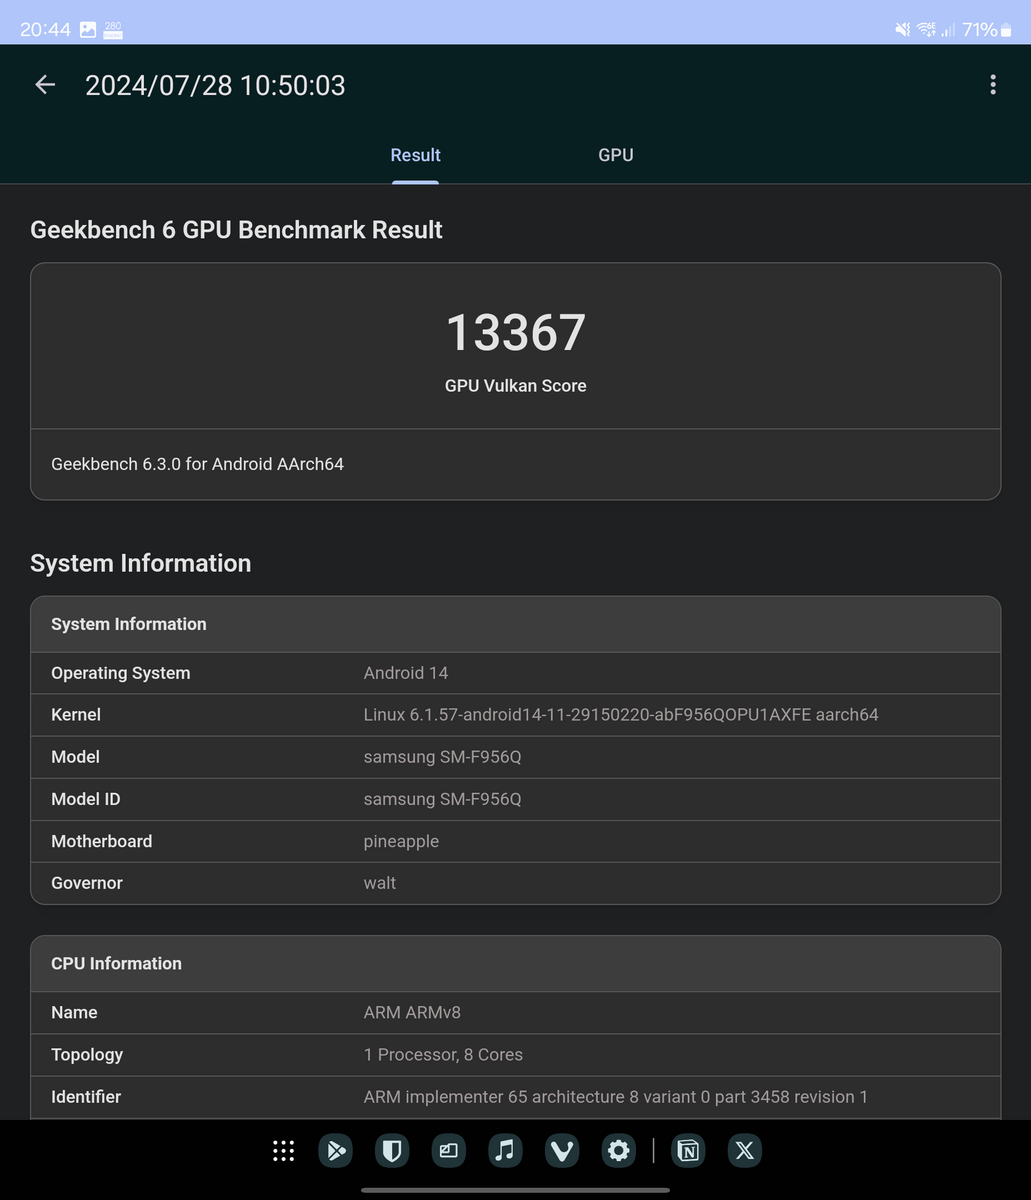Open X app in taskbar
The image size is (1031, 1200).
[x=745, y=1151]
